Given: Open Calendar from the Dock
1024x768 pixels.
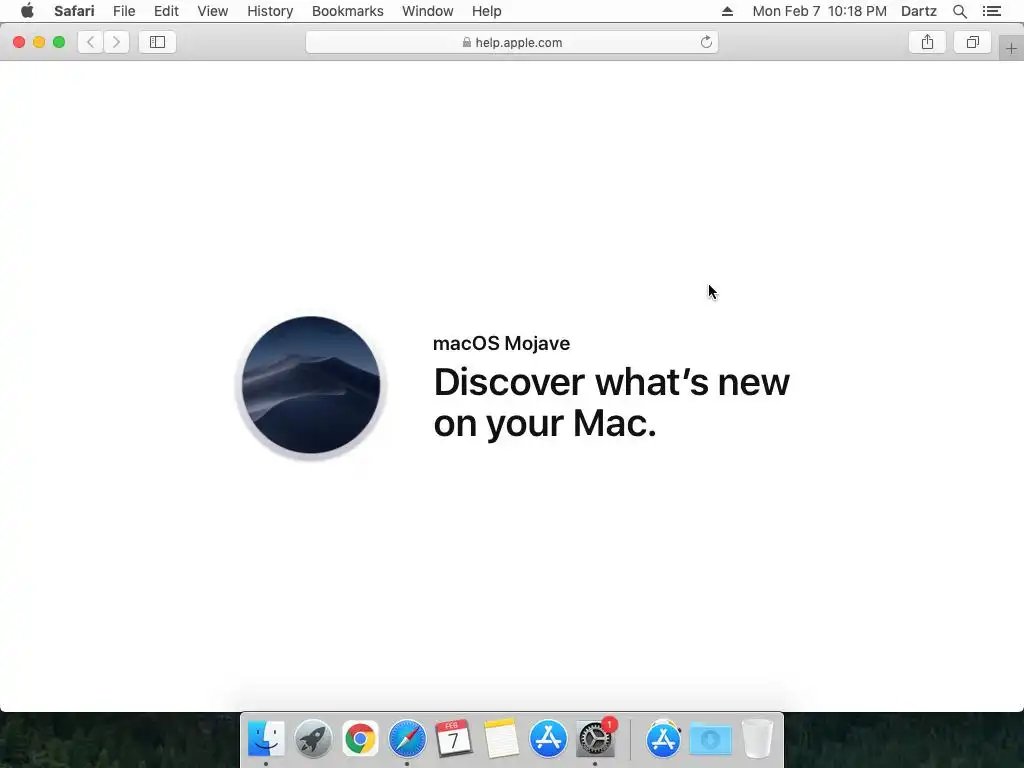Looking at the screenshot, I should tap(454, 739).
